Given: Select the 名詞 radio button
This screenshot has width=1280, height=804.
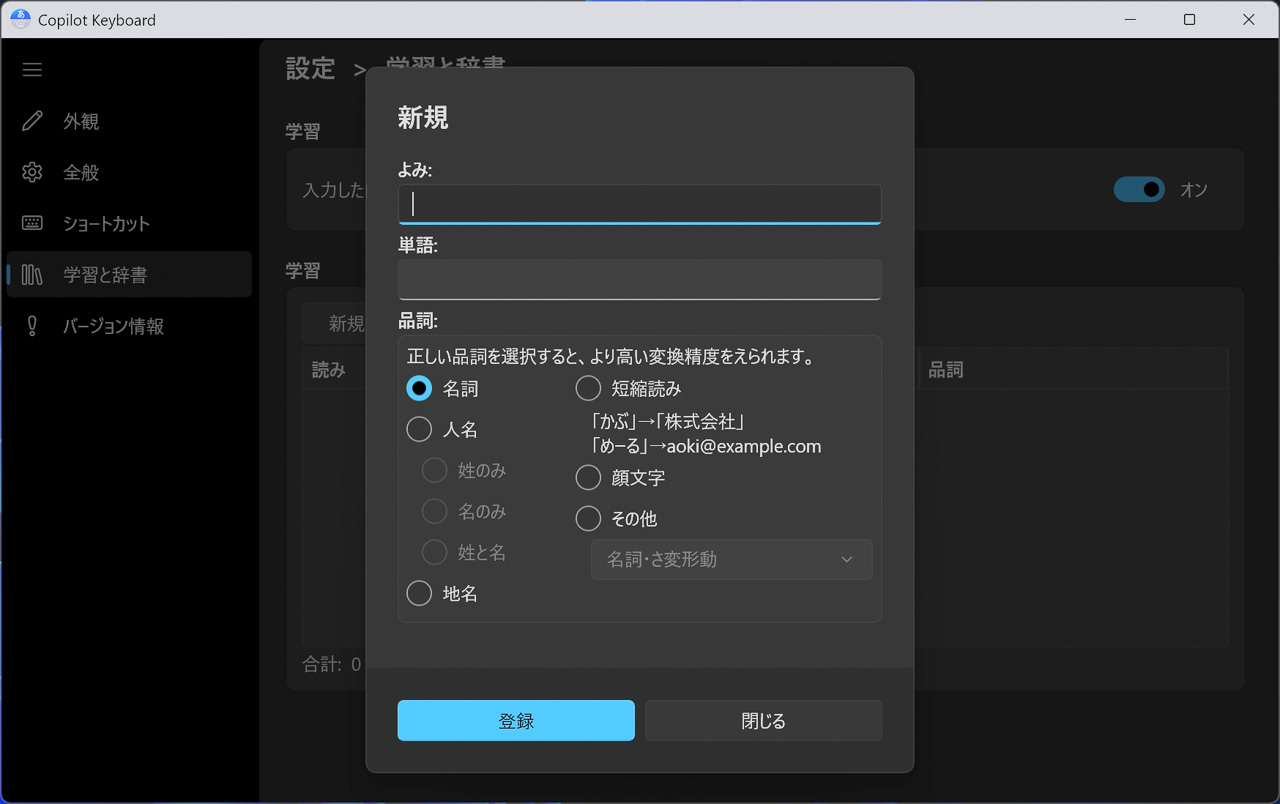Looking at the screenshot, I should [x=419, y=388].
